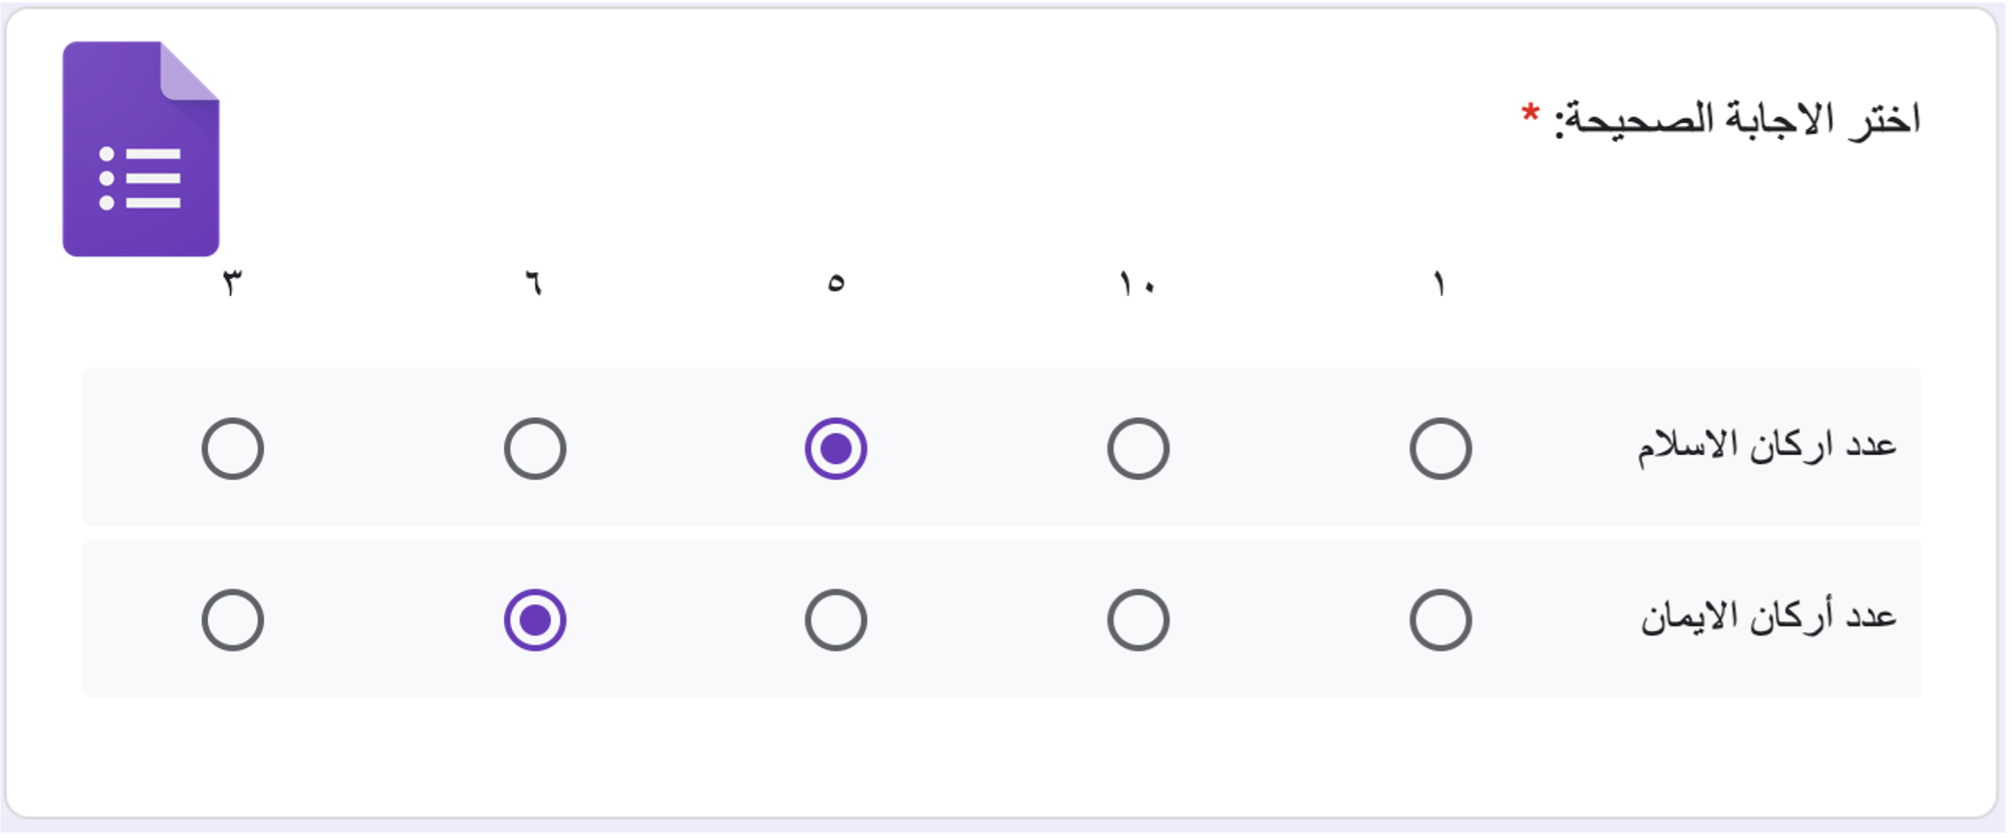The image size is (2012, 838).
Task: Pick ٥ in the أركان الايمان row
Action: [x=836, y=620]
